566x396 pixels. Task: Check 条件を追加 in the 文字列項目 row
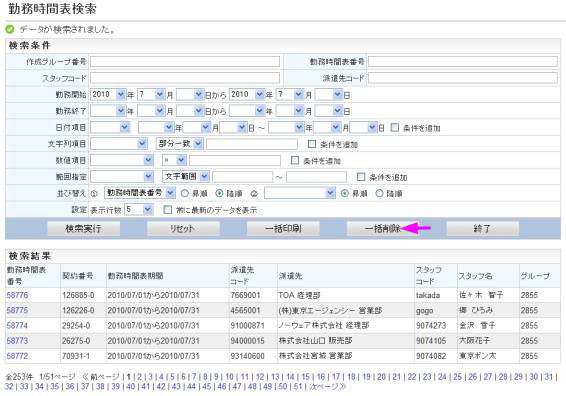click(x=312, y=144)
